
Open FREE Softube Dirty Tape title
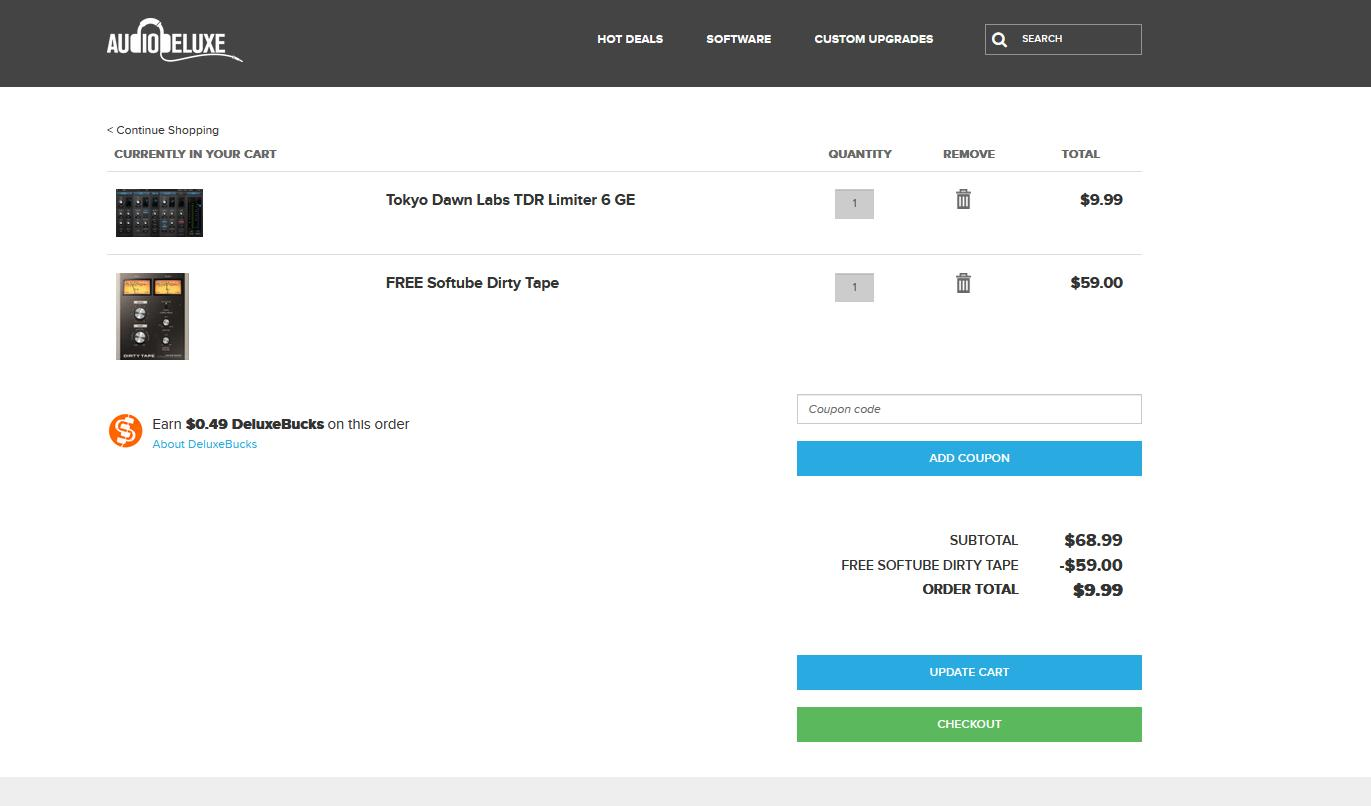click(472, 283)
